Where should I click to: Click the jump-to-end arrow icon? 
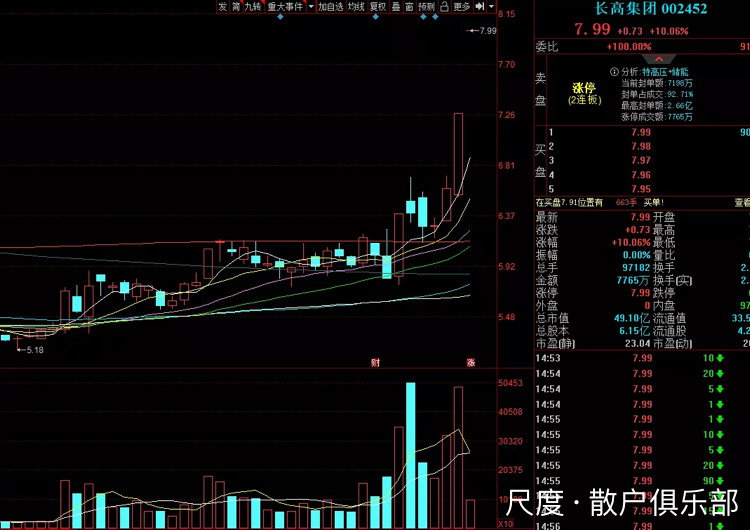pos(480,6)
